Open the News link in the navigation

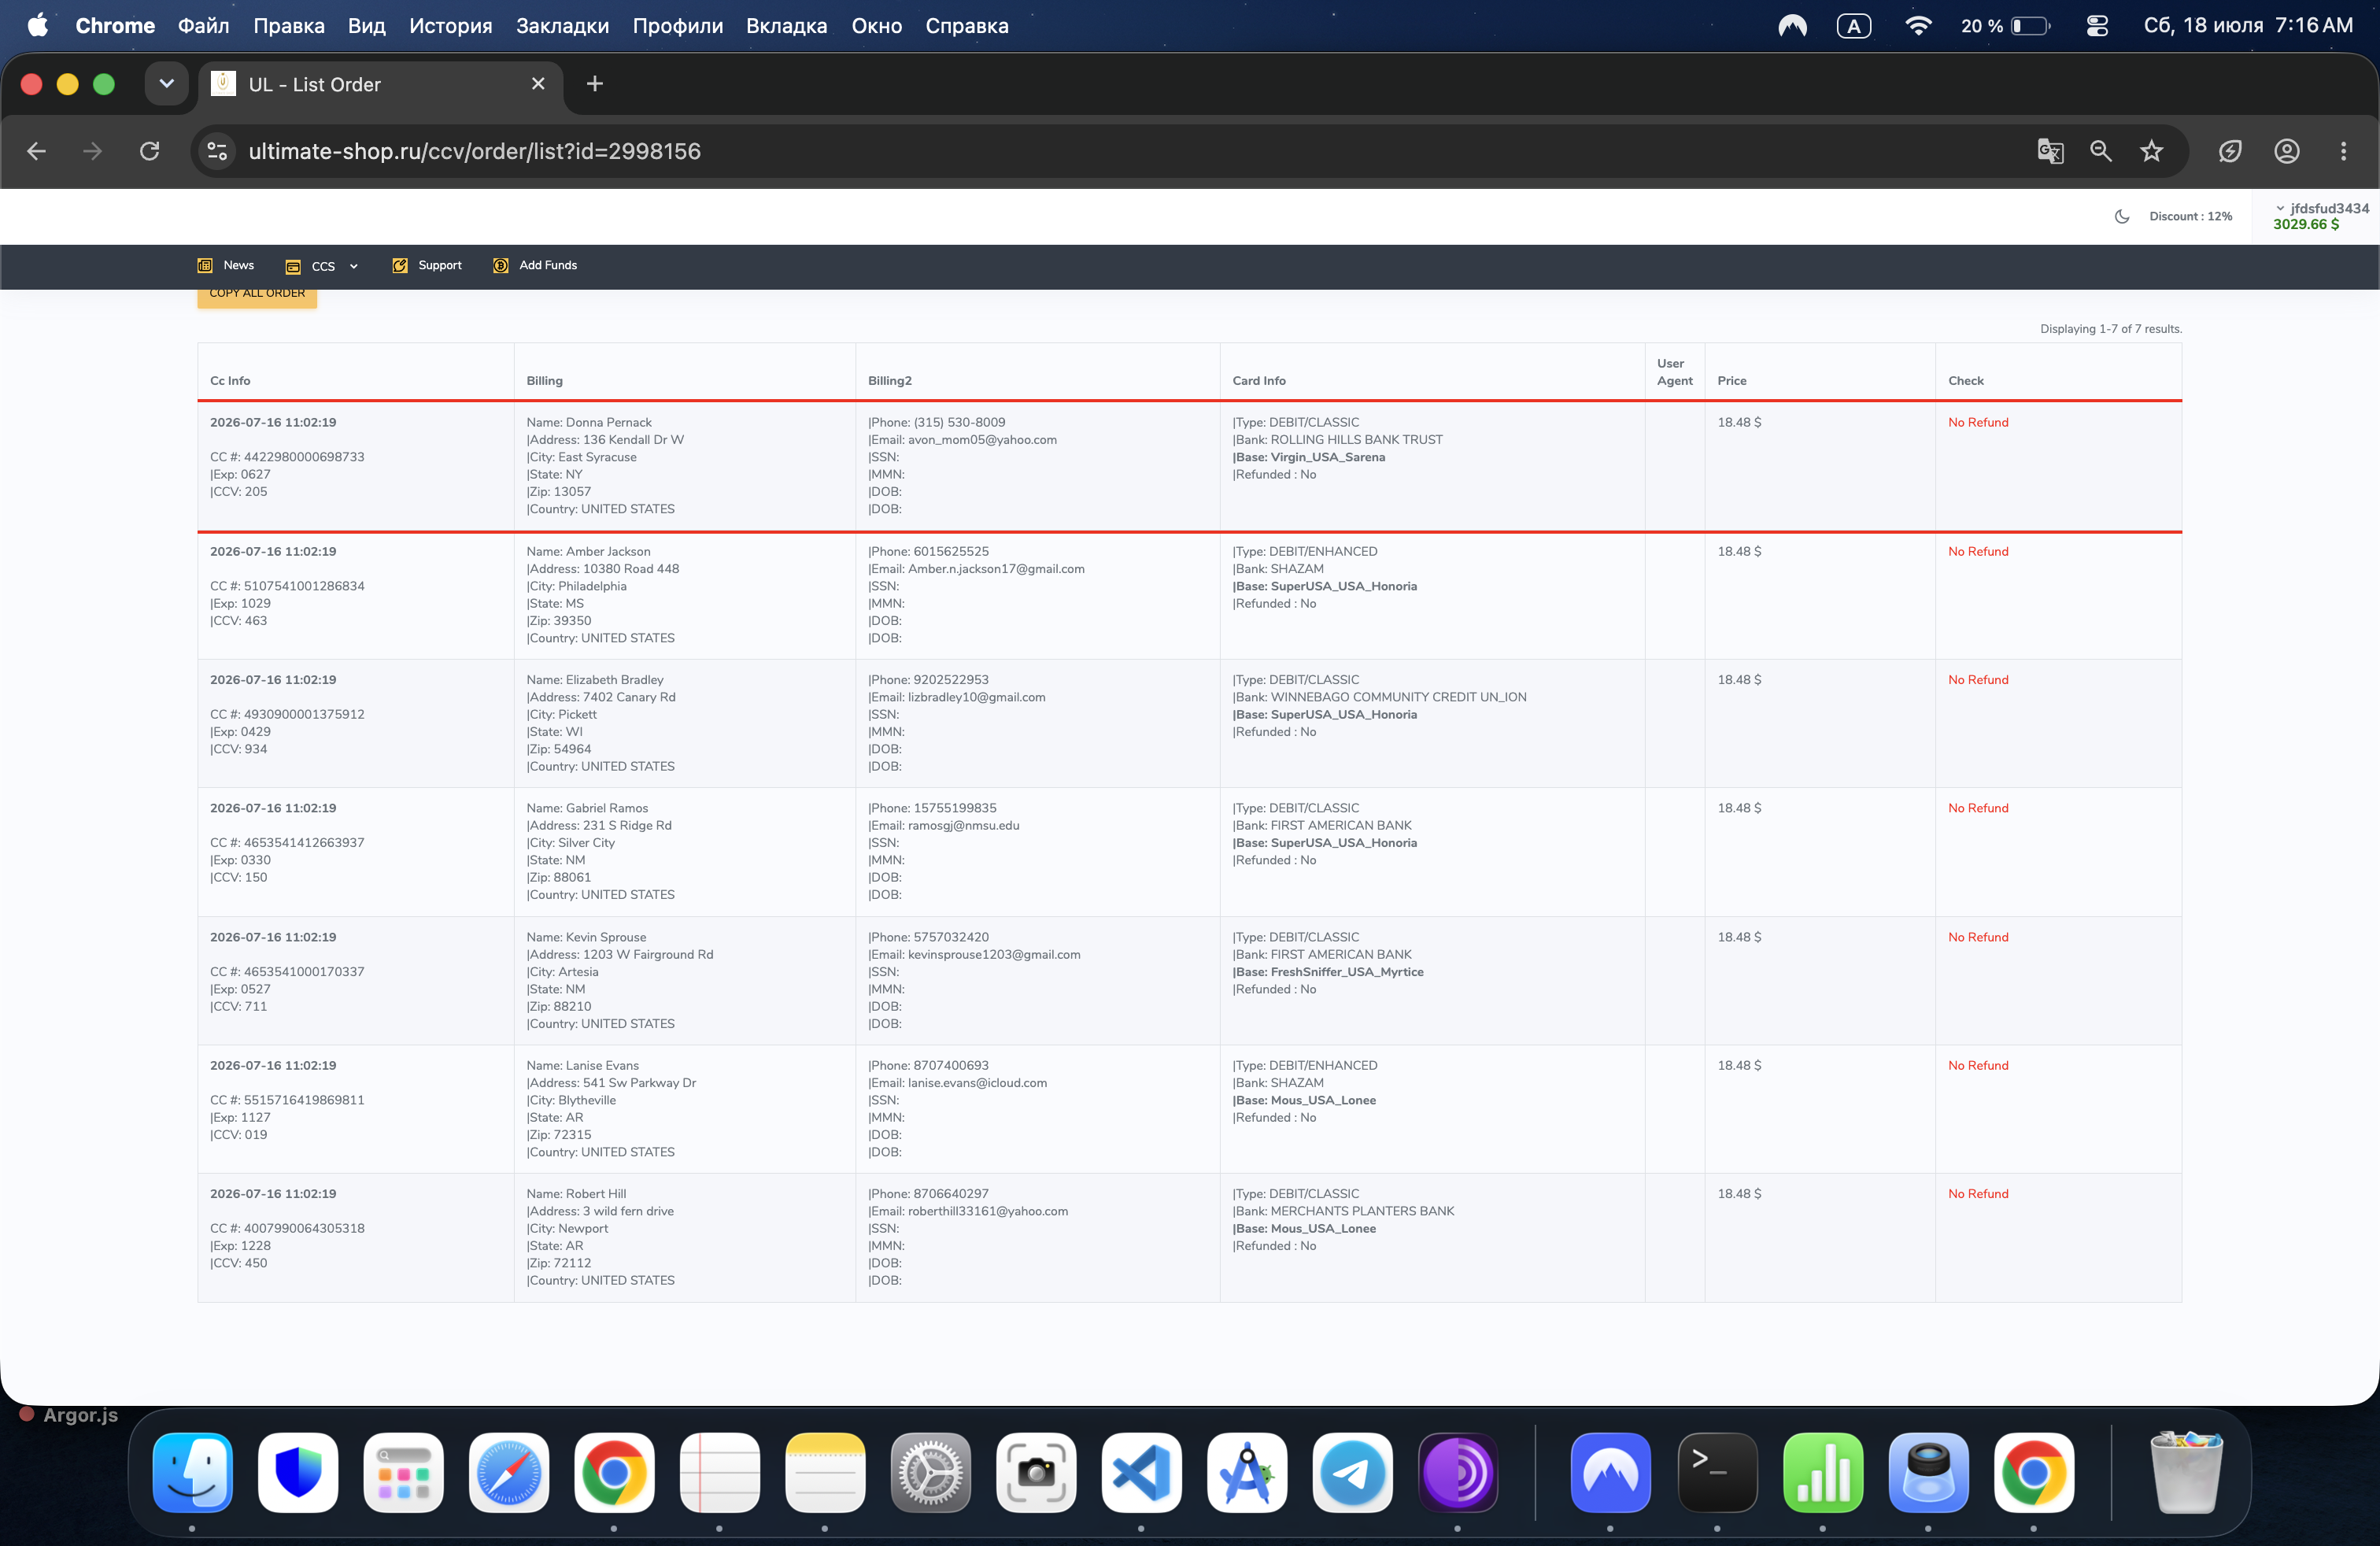pyautogui.click(x=226, y=266)
